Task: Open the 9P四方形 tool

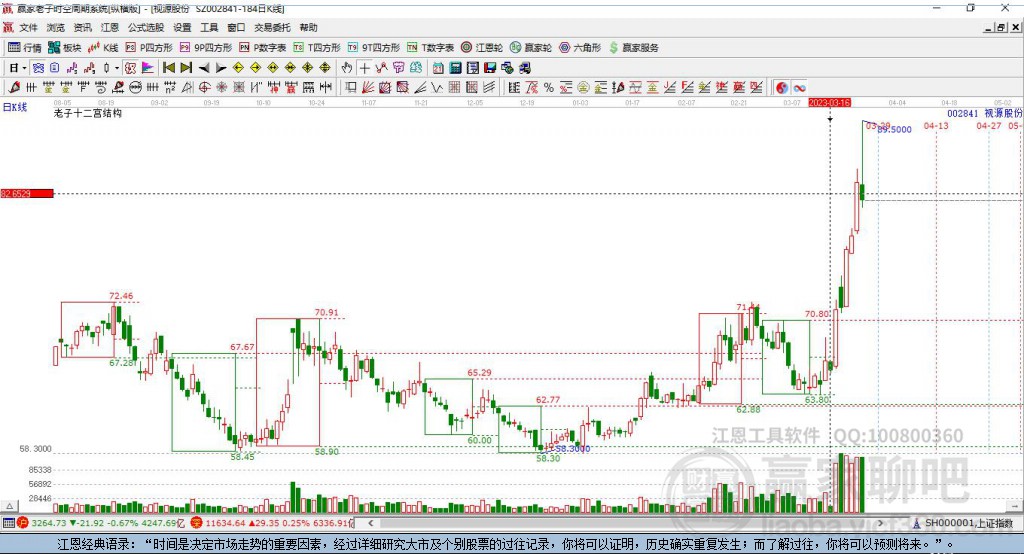Action: tap(205, 48)
